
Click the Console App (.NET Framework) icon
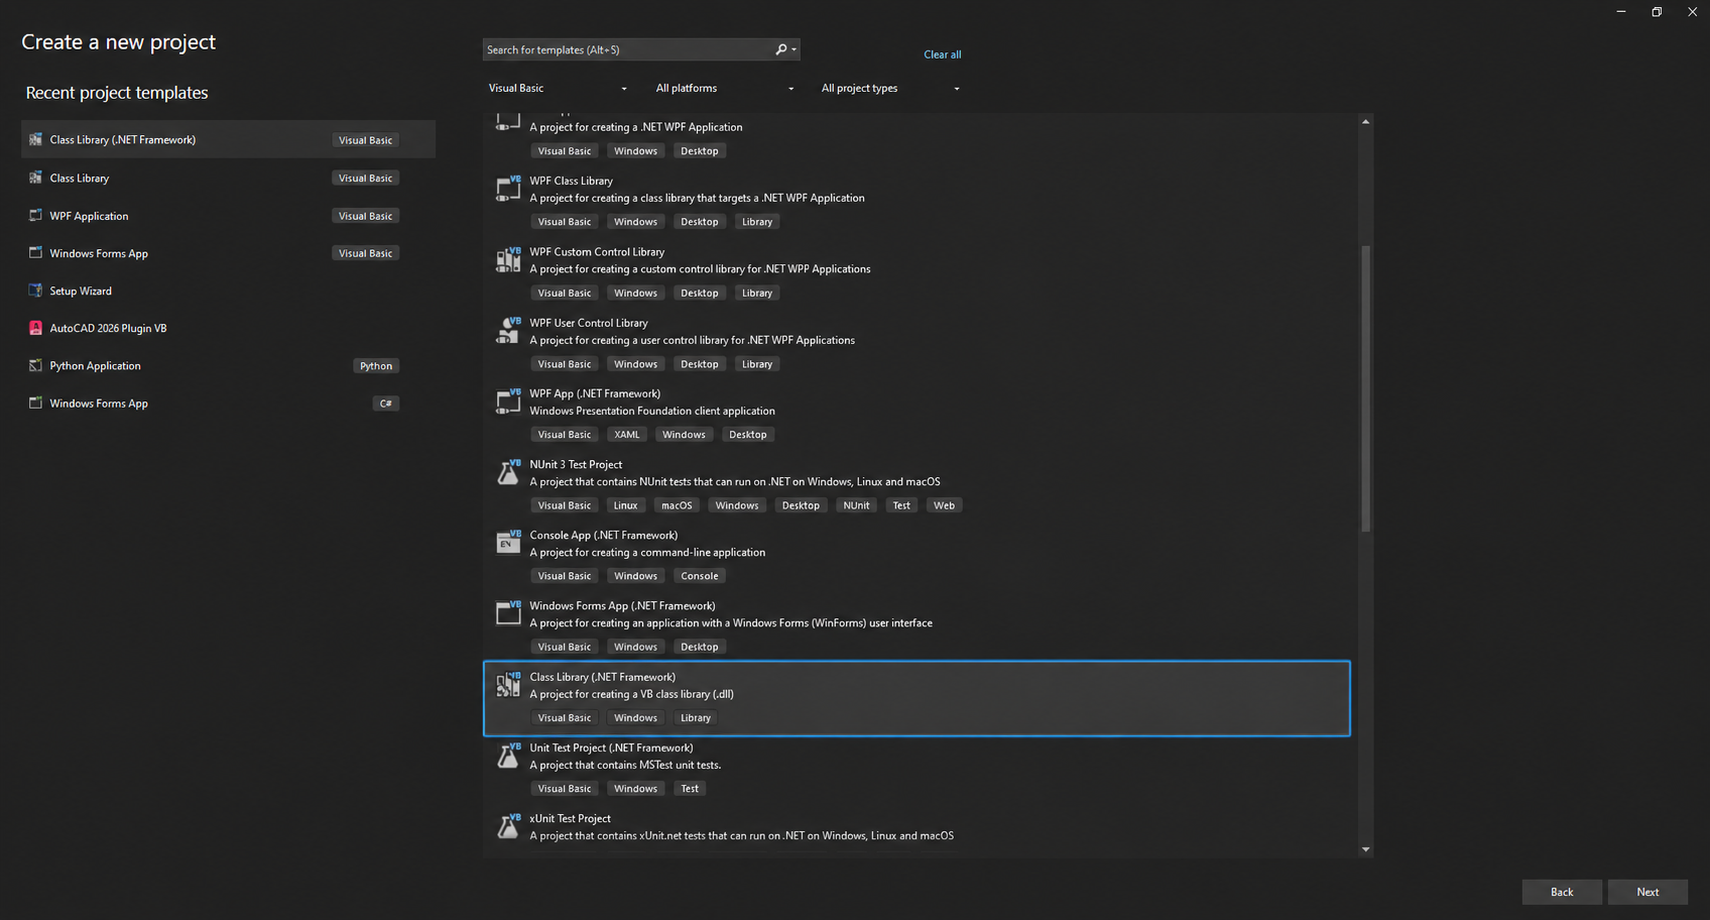tap(508, 542)
